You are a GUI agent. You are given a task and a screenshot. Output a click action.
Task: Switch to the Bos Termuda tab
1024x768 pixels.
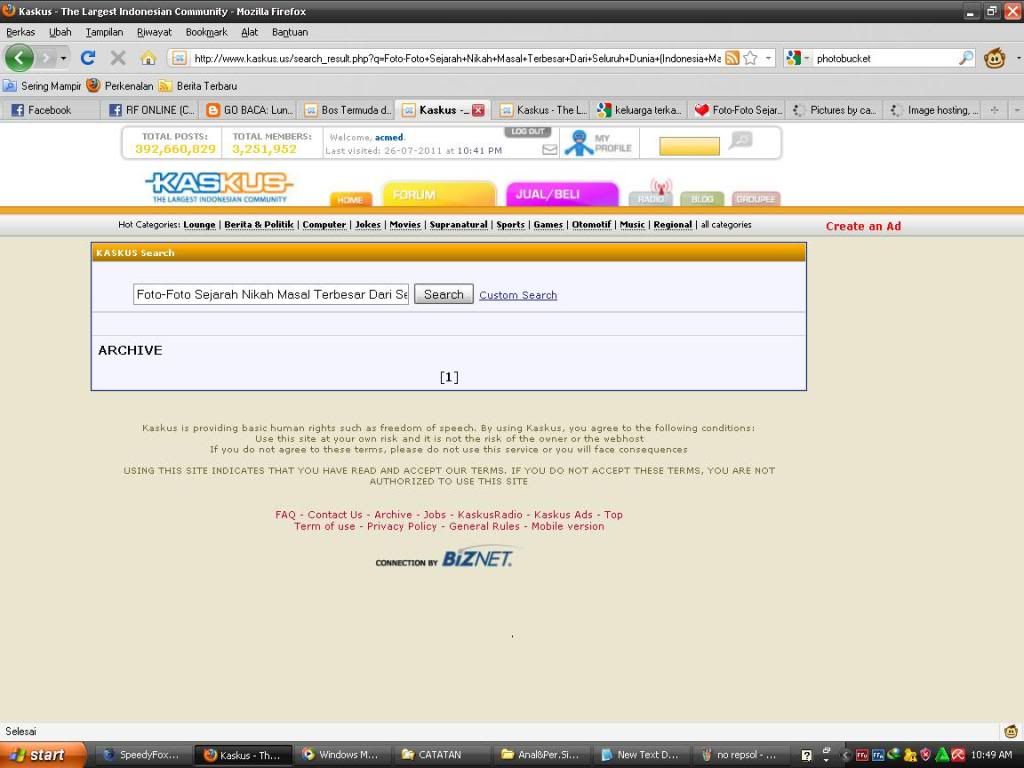pyautogui.click(x=346, y=110)
